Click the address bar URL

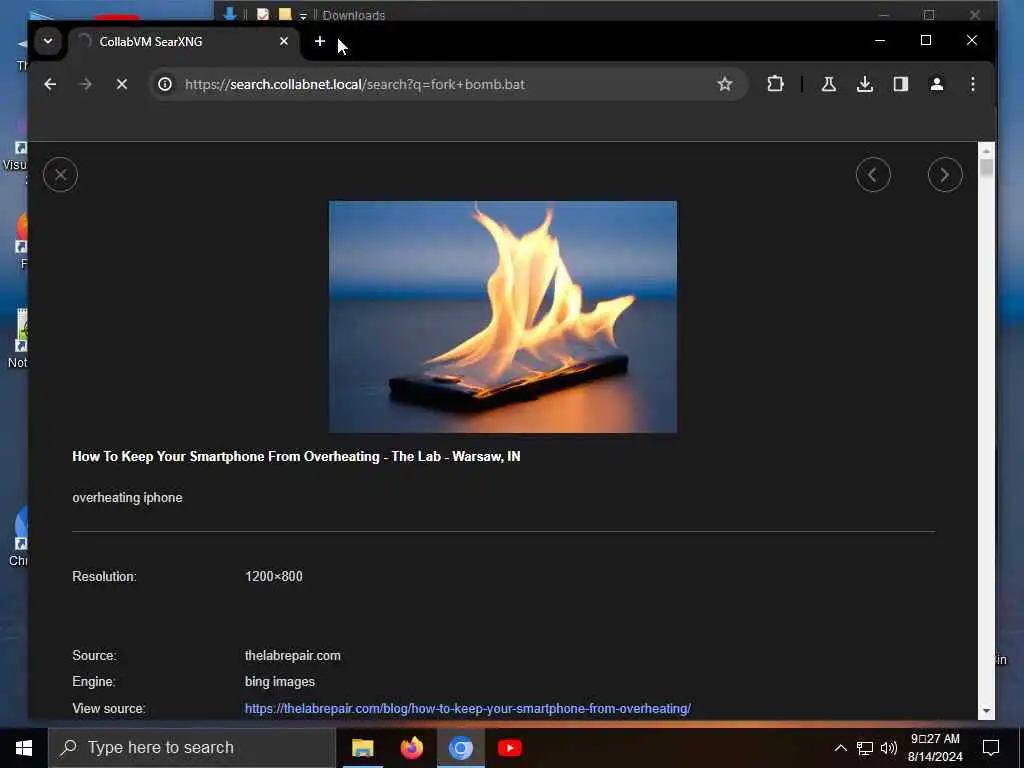tap(355, 84)
